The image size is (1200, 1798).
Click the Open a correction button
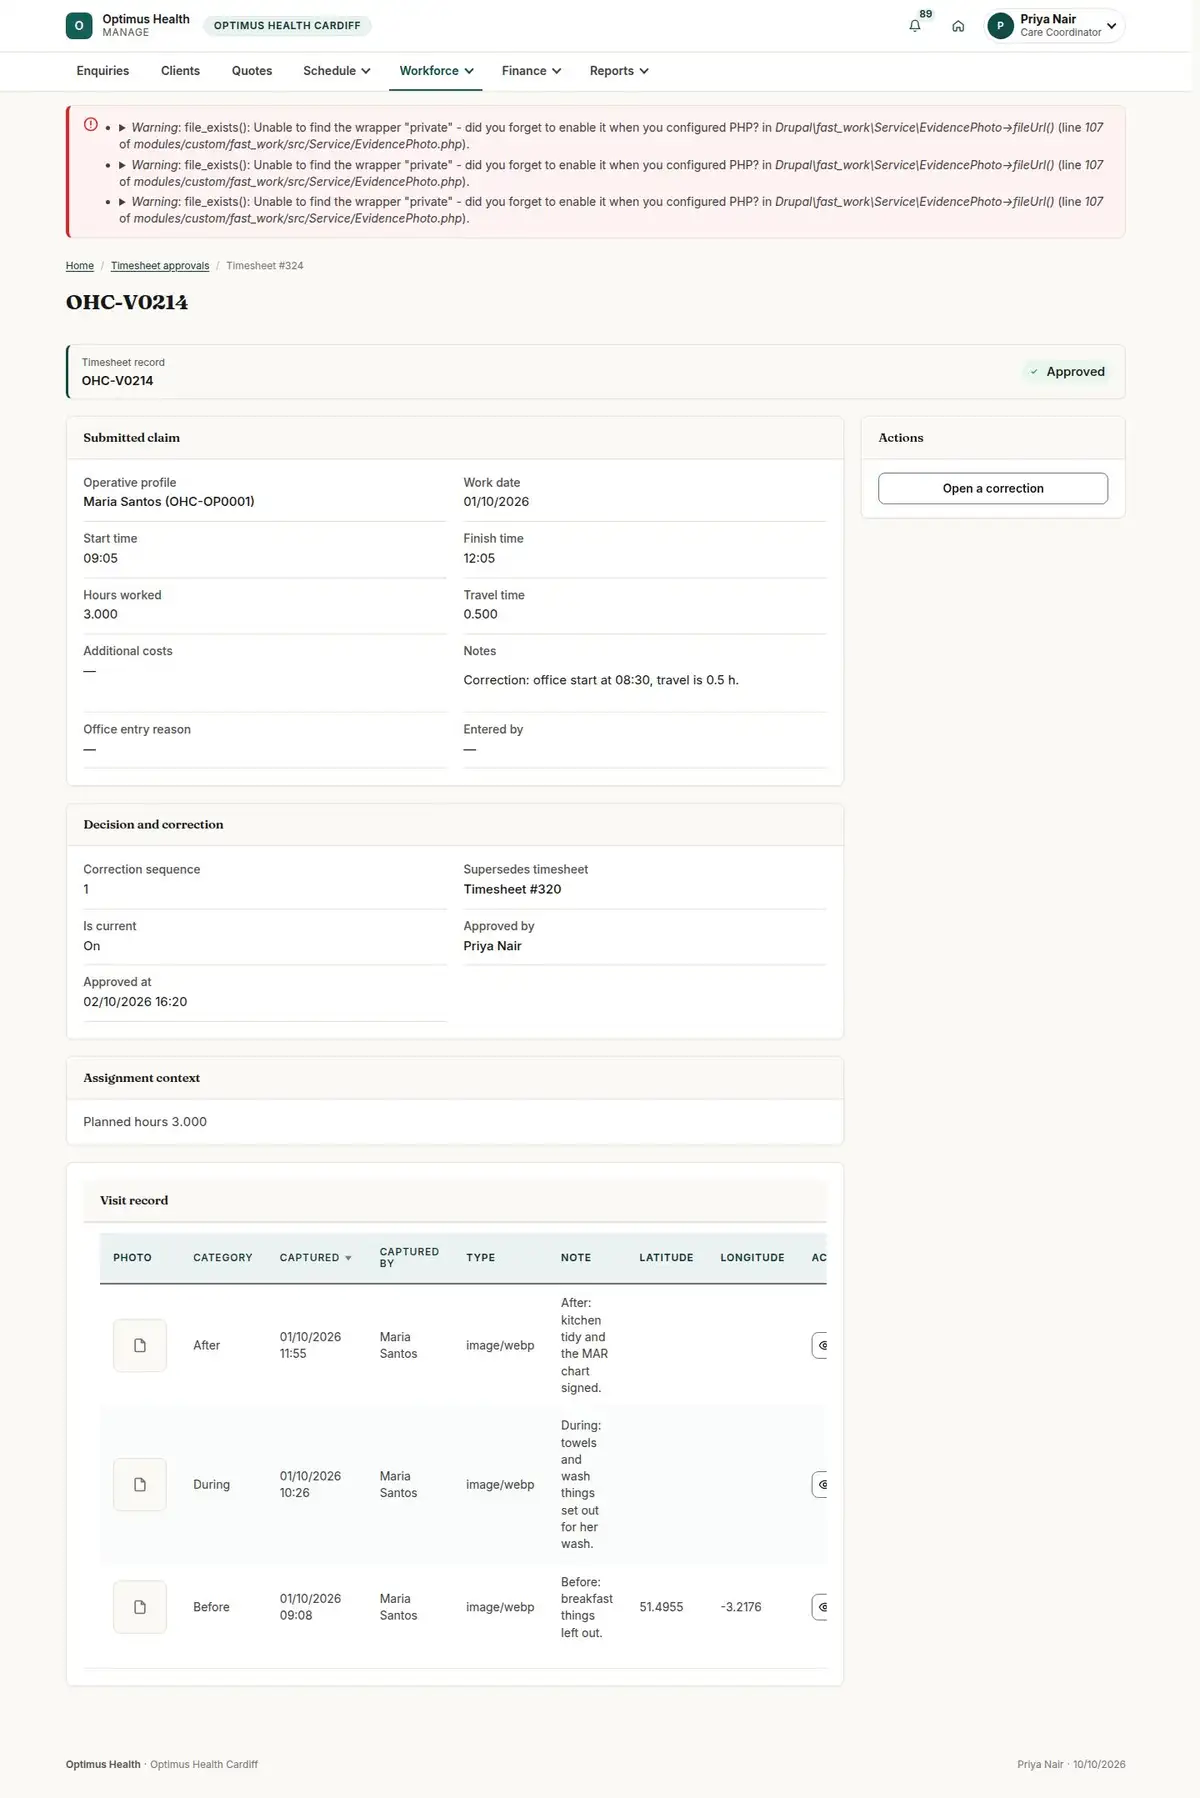pyautogui.click(x=993, y=488)
